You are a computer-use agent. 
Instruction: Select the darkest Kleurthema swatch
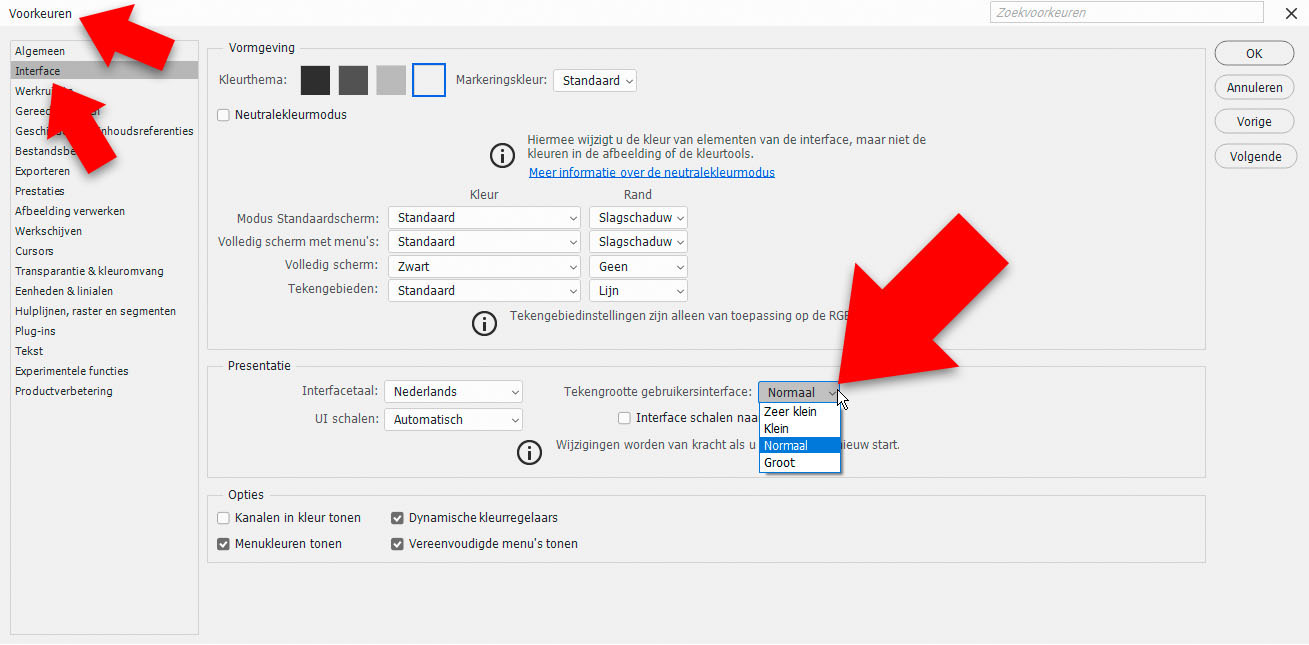pyautogui.click(x=315, y=80)
